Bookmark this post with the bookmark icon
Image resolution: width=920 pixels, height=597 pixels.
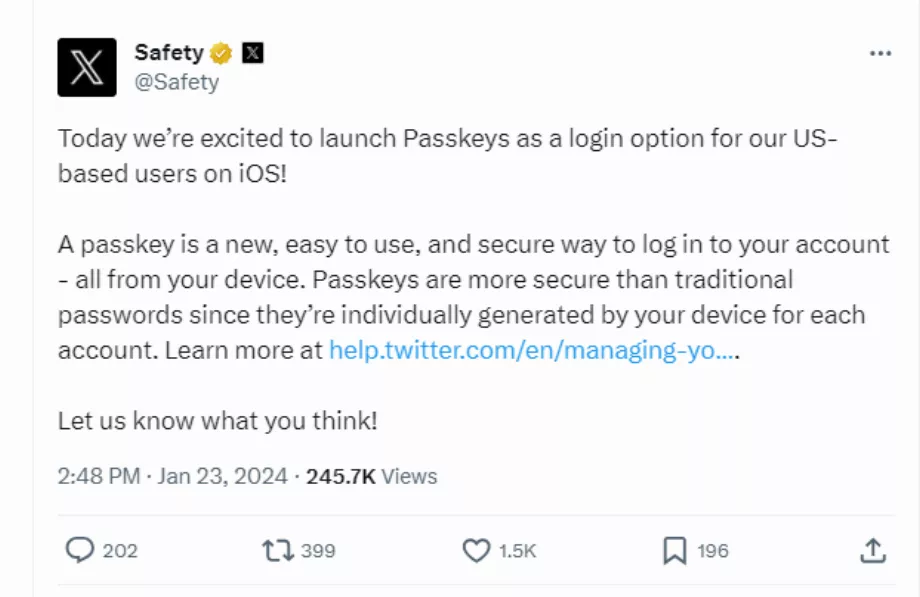[675, 551]
